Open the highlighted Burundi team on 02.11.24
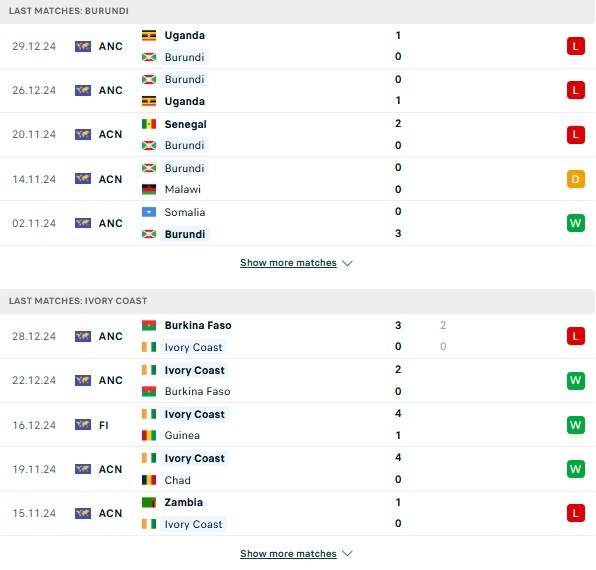596x570 pixels. tap(185, 234)
